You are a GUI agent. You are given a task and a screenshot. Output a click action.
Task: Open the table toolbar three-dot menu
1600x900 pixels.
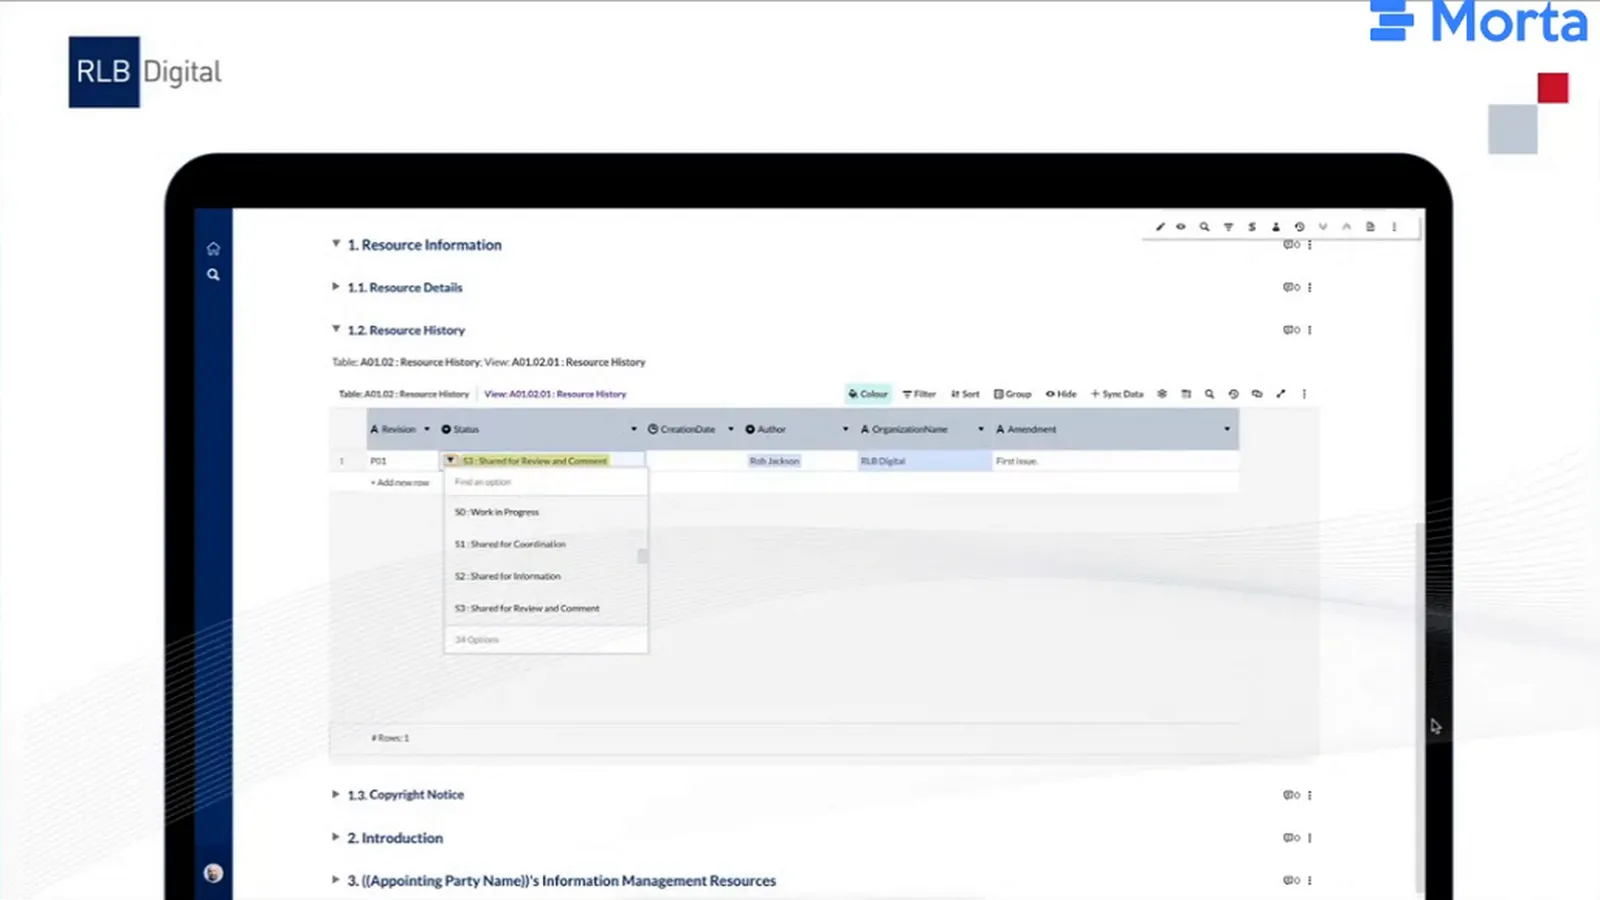[1304, 394]
